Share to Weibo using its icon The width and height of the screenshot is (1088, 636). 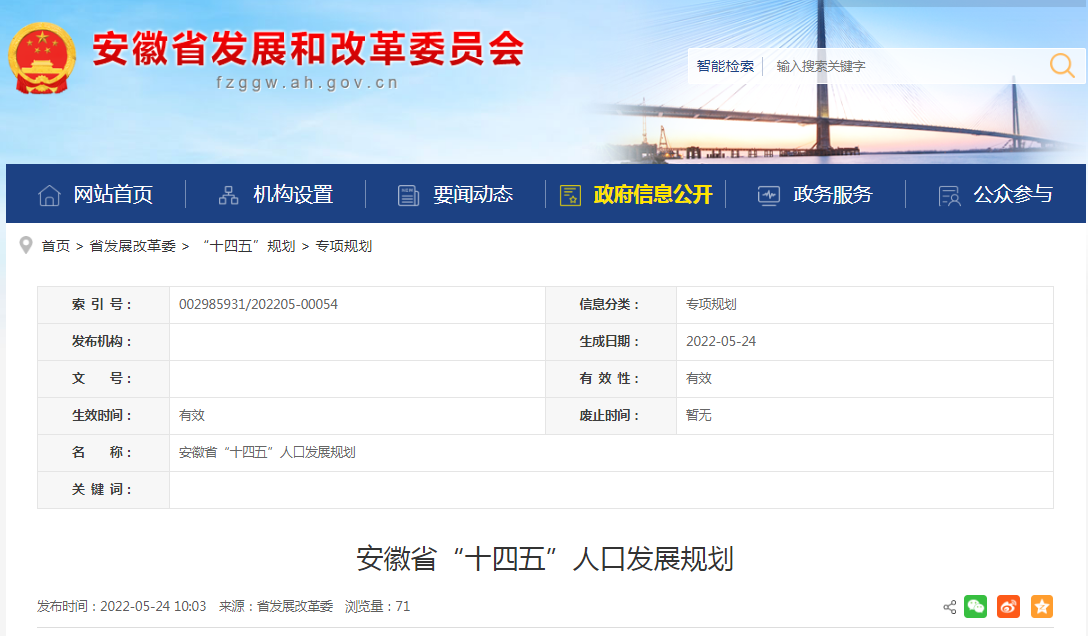click(x=1008, y=606)
